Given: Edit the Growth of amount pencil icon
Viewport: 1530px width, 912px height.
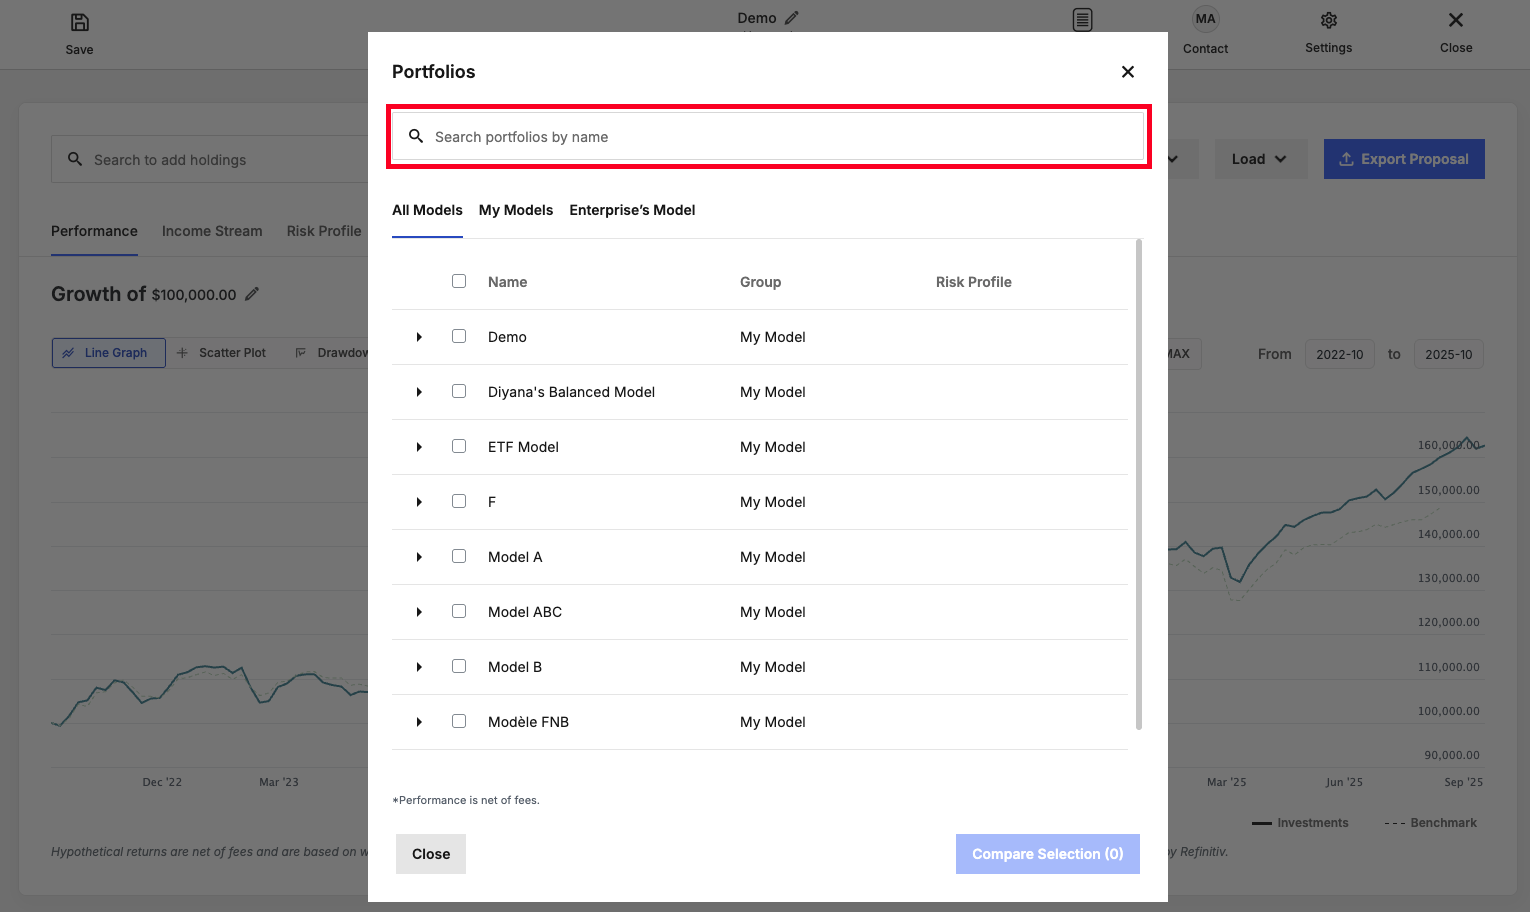Looking at the screenshot, I should point(253,293).
